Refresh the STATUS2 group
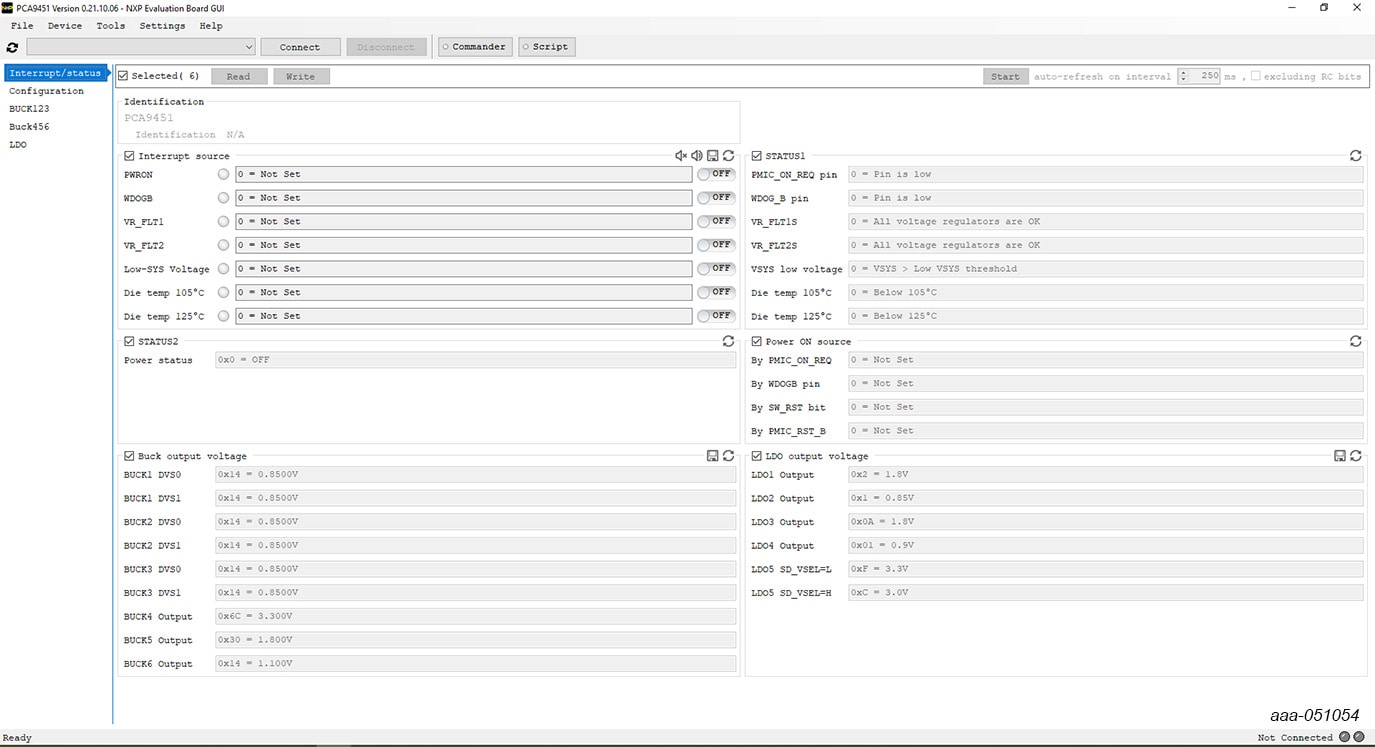 [729, 341]
